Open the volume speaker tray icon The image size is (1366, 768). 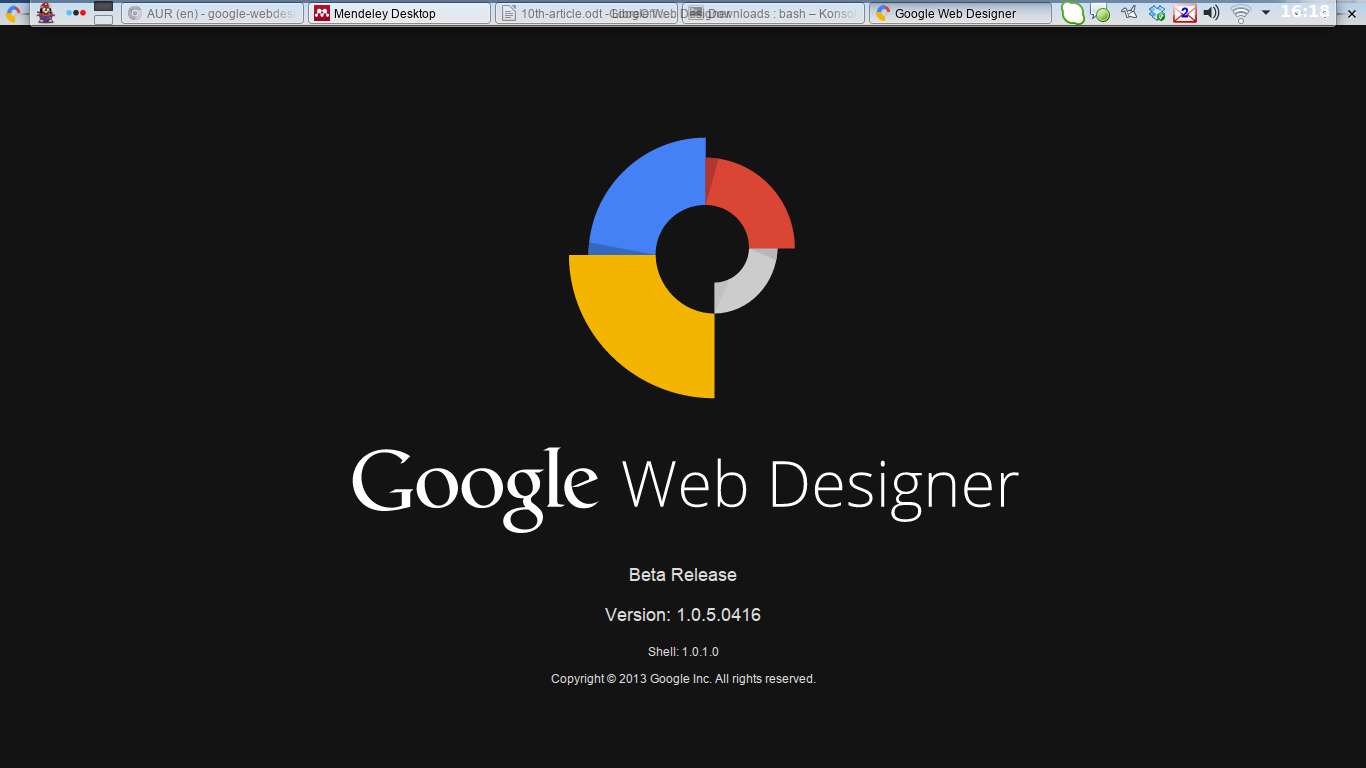(1211, 13)
